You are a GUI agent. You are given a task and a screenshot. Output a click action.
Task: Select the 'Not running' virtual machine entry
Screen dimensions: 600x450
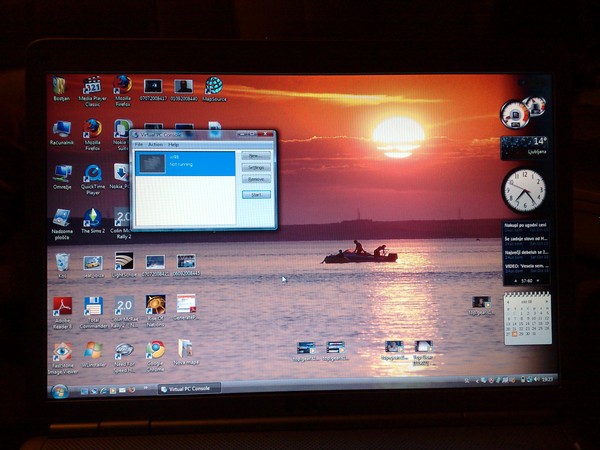click(x=185, y=163)
